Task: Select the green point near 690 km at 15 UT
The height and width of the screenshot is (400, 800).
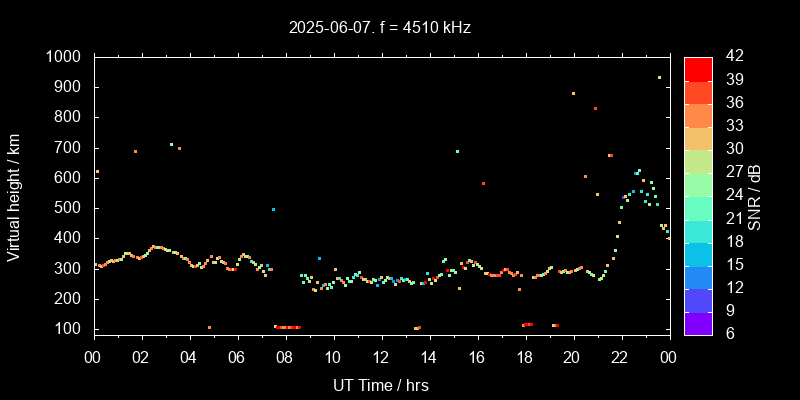Action: pyautogui.click(x=457, y=152)
